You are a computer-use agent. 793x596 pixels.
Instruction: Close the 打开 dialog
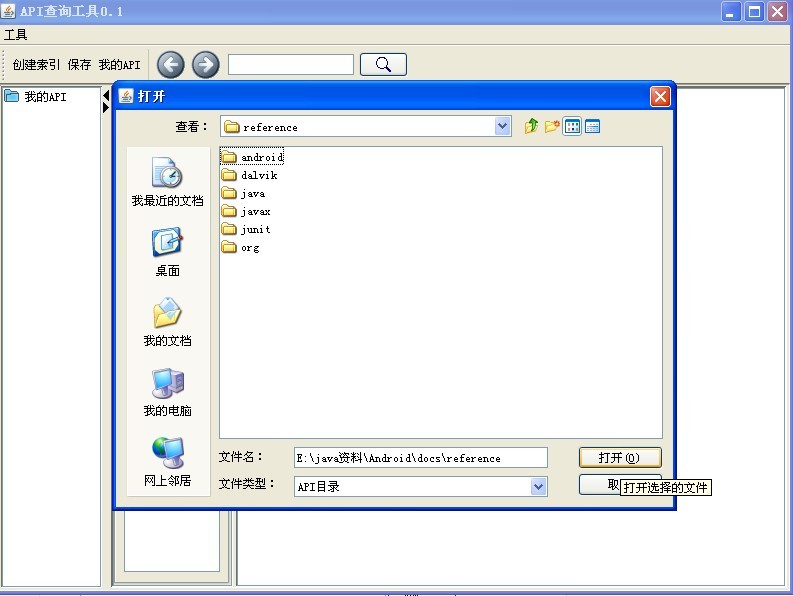pyautogui.click(x=660, y=96)
